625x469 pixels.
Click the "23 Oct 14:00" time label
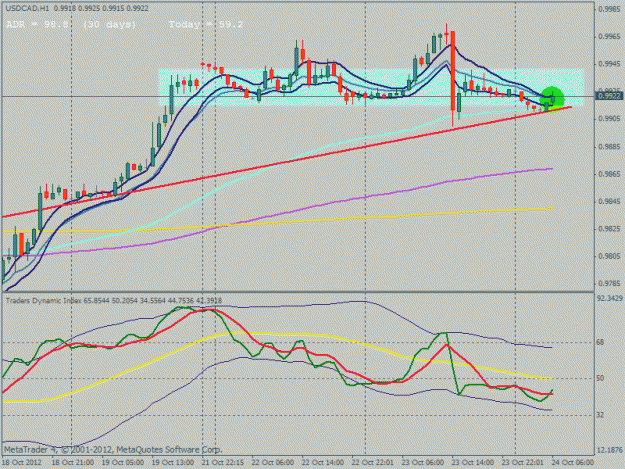tap(473, 463)
